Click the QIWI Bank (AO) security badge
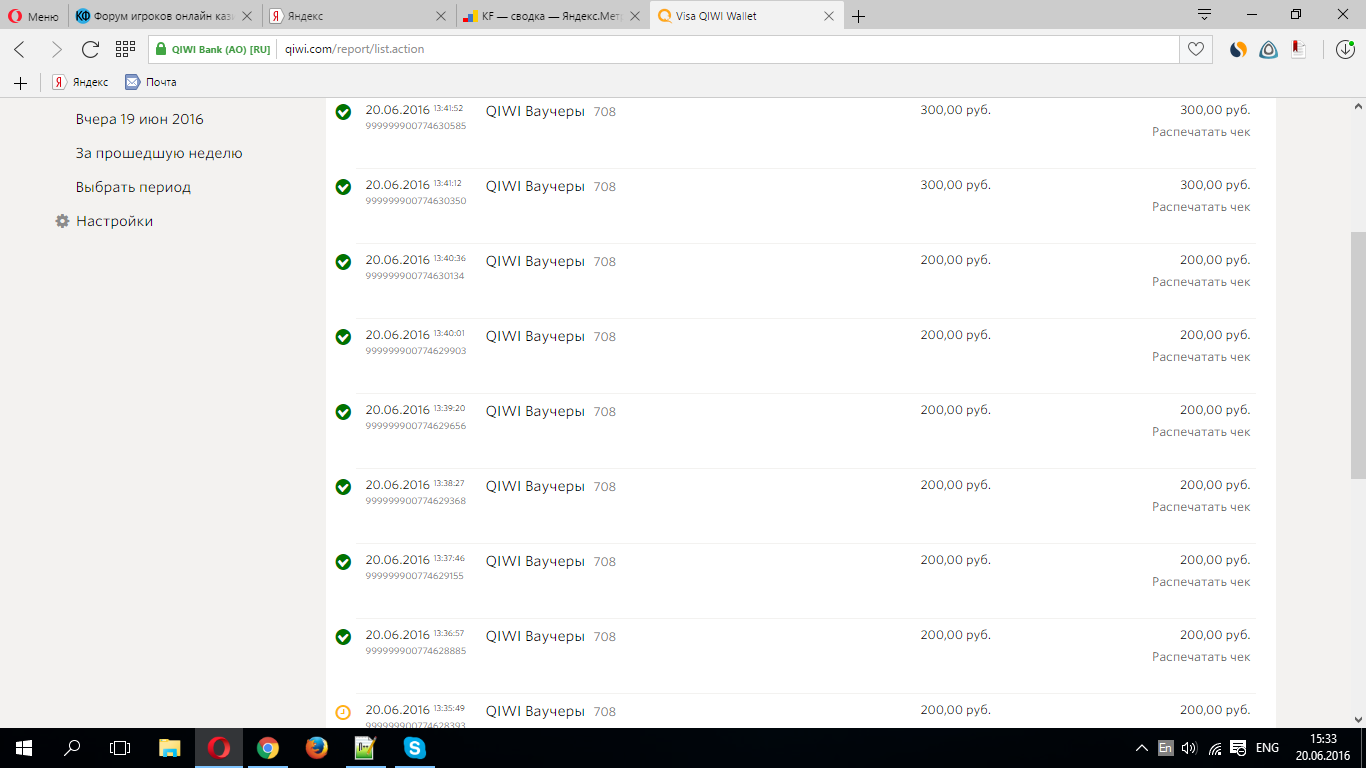Screen dimensions: 1366x768 213,49
